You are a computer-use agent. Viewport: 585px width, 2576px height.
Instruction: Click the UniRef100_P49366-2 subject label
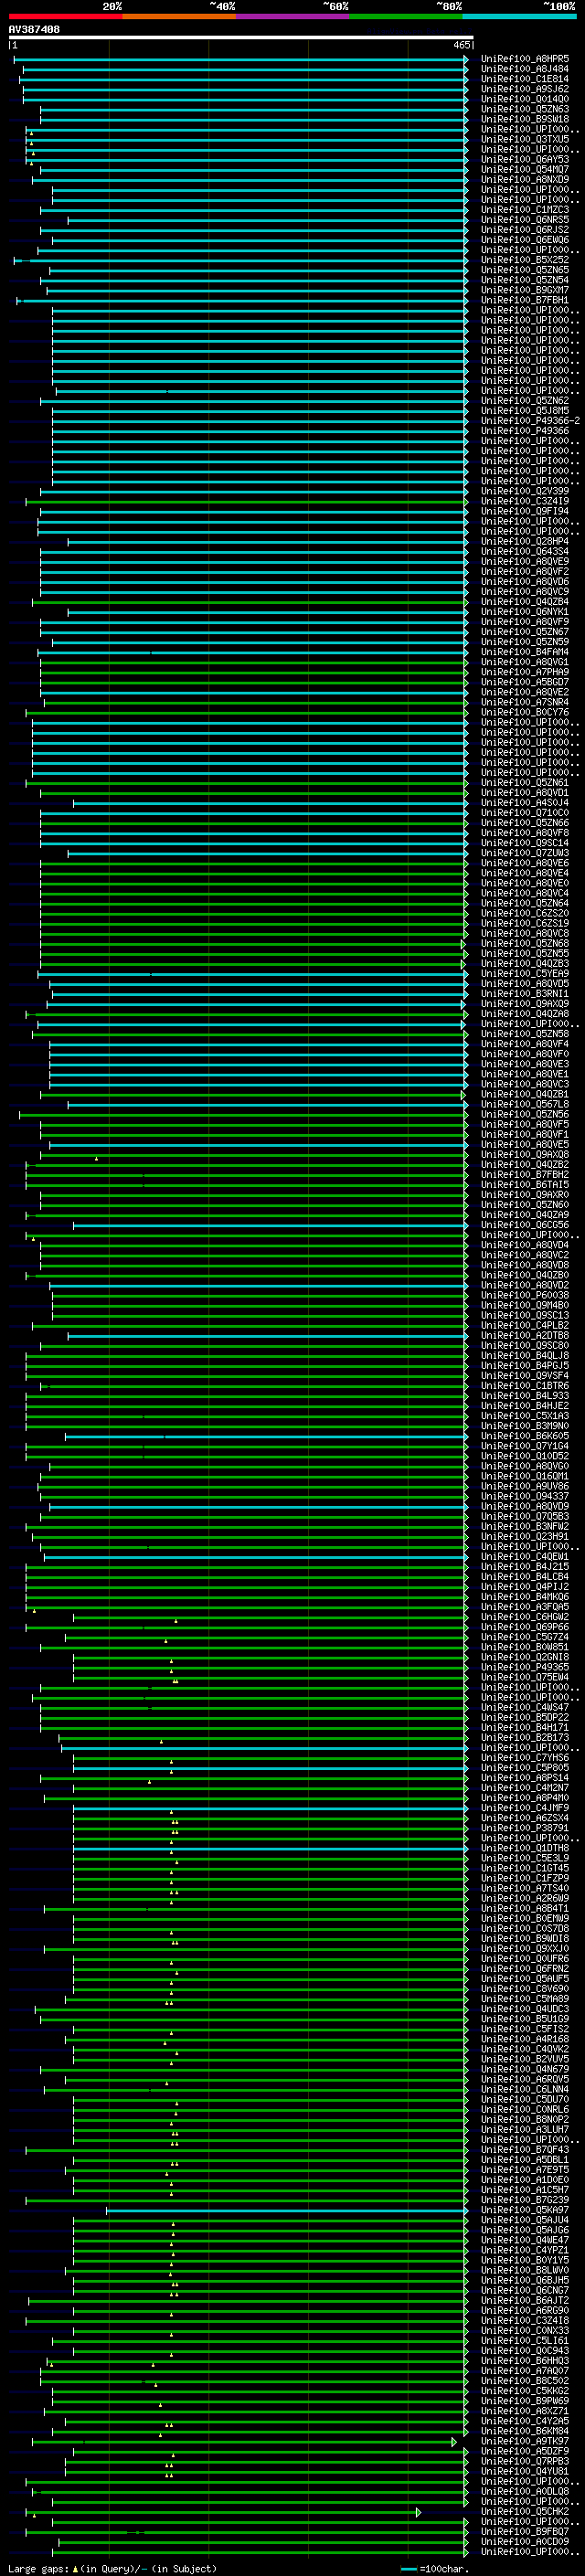pos(530,421)
